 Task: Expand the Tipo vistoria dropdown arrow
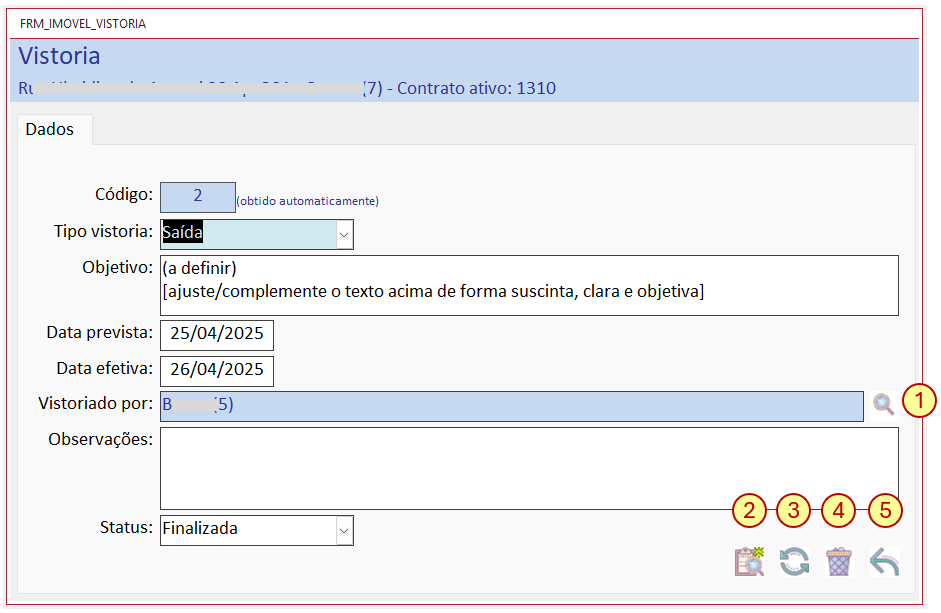coord(344,235)
